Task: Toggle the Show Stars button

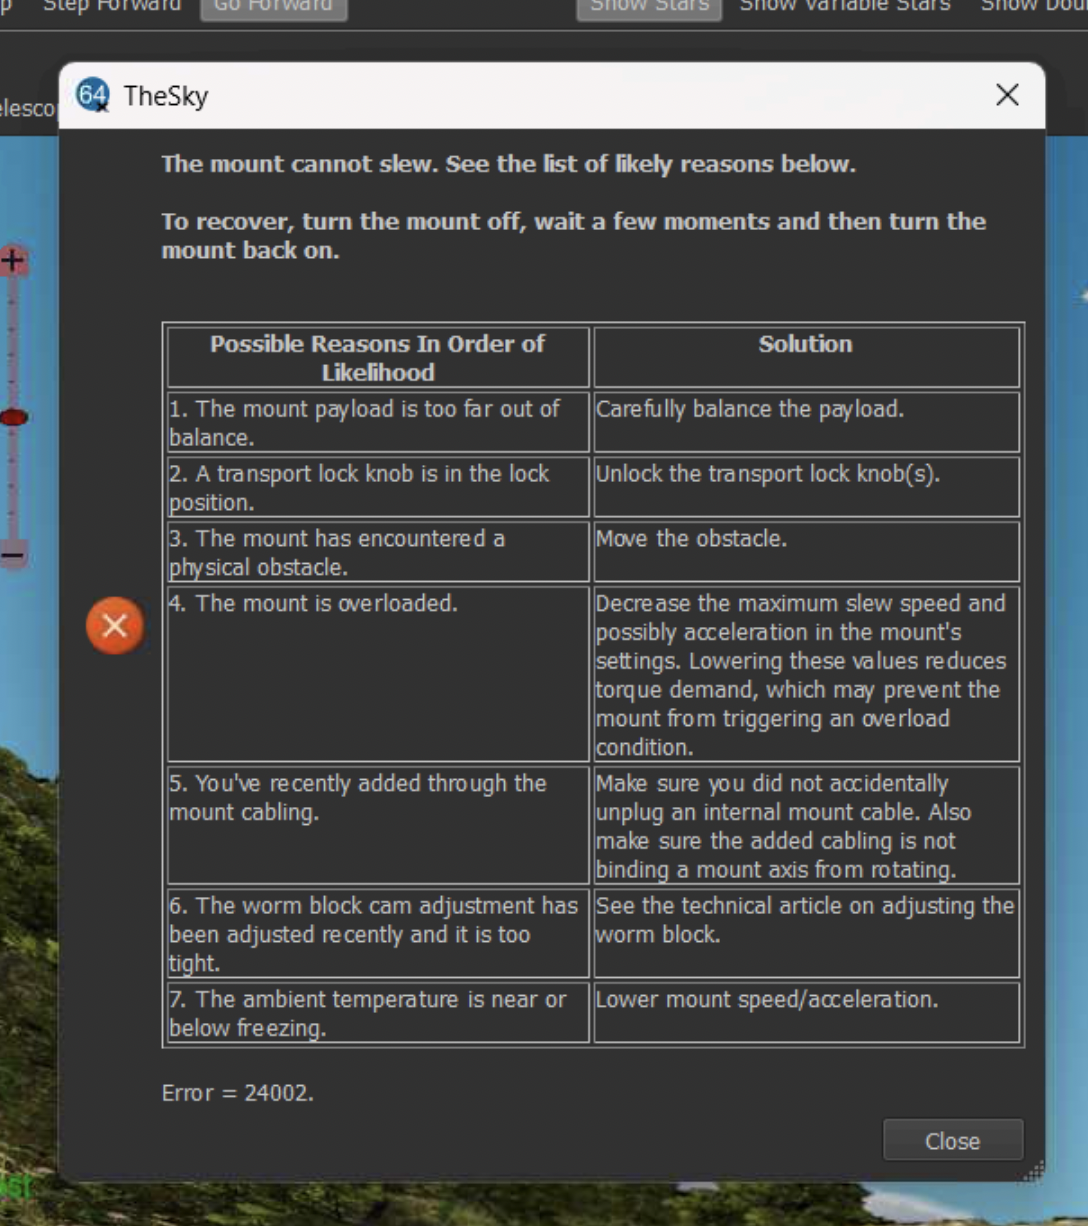Action: point(649,6)
